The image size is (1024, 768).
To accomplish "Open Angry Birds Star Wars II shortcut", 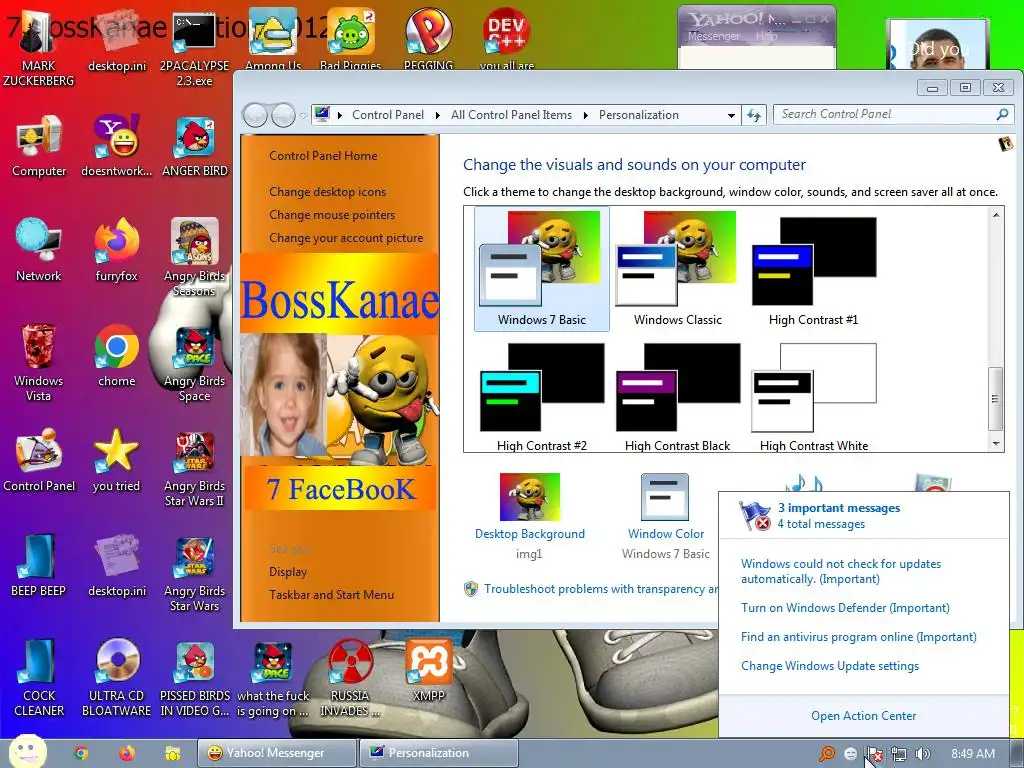I will tap(195, 468).
